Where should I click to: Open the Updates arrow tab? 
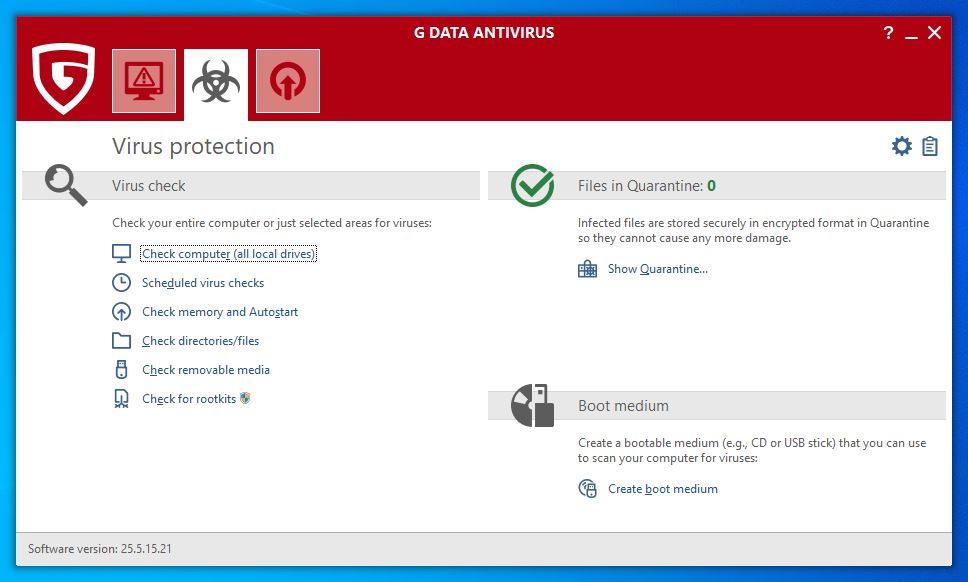[288, 81]
